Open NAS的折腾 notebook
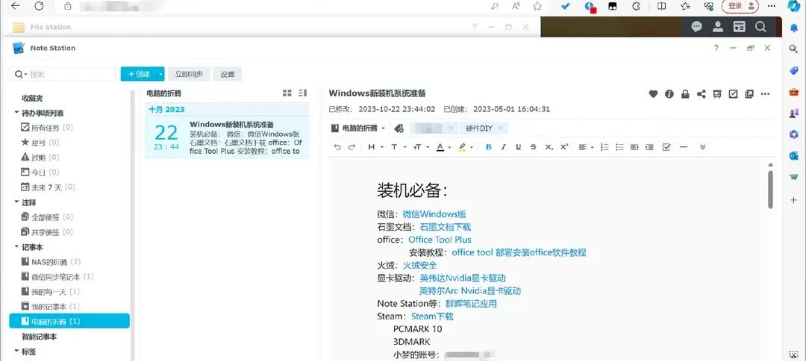Viewport: 811px width, 361px height. (51, 262)
